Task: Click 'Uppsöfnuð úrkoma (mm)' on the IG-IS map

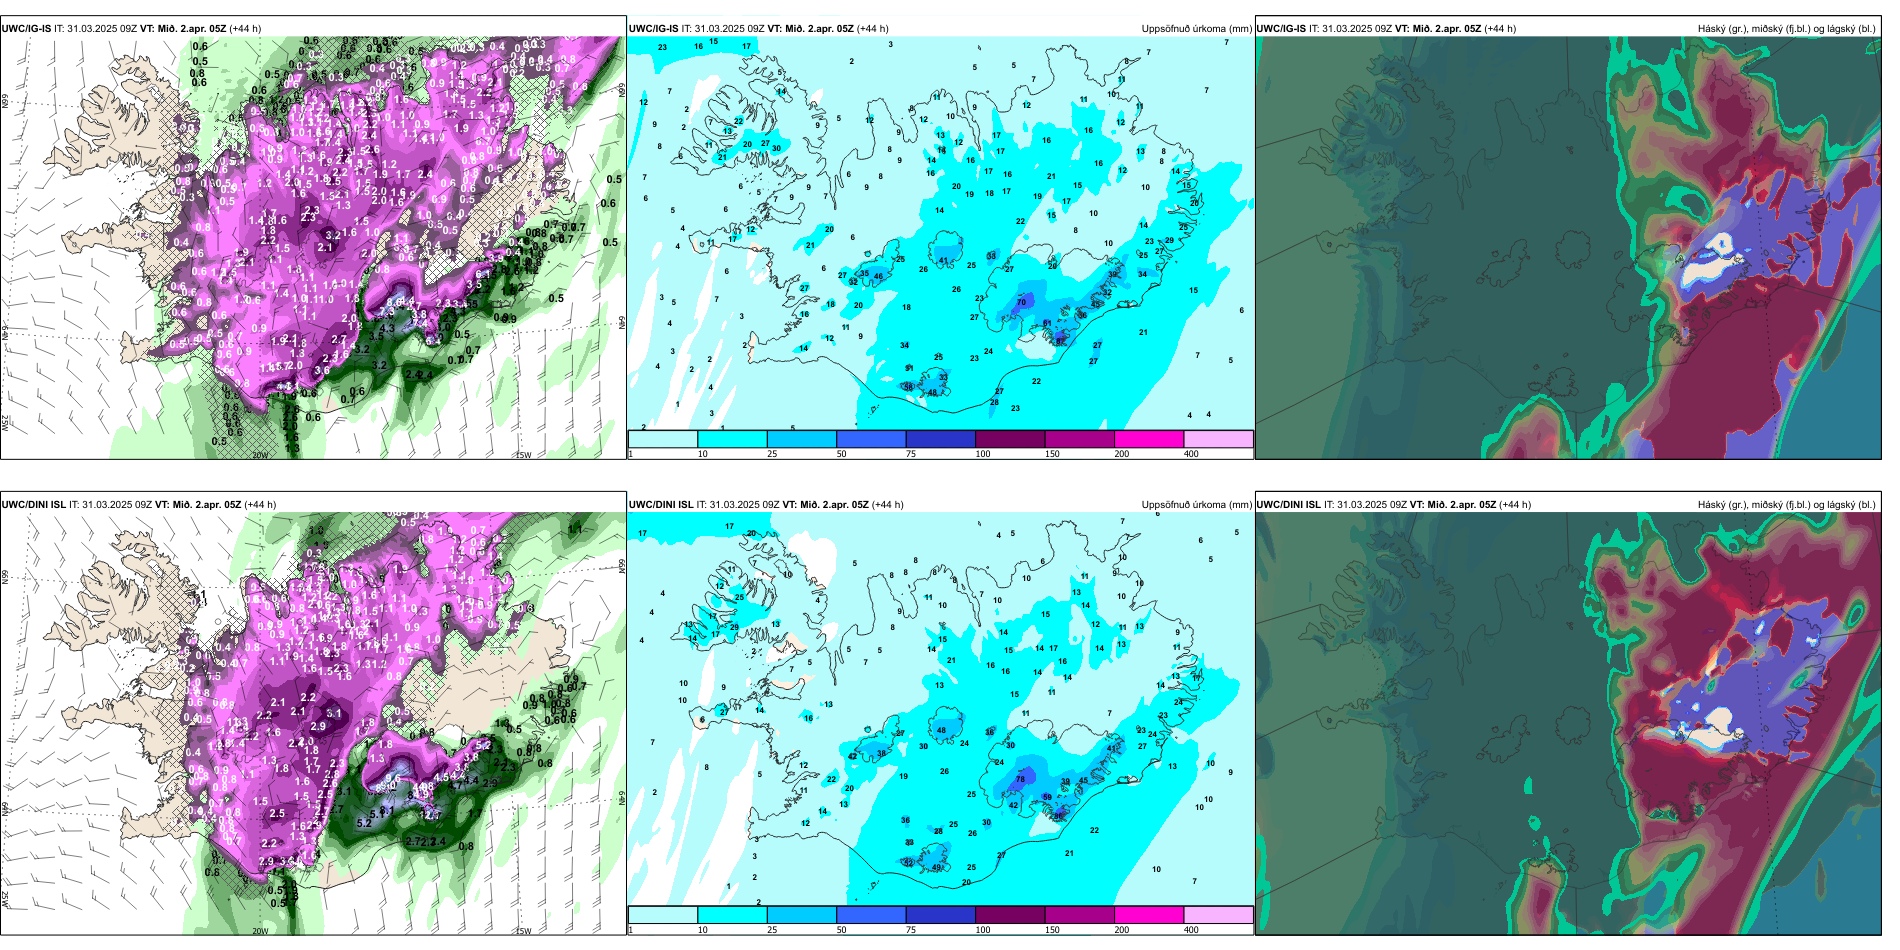Action: coord(1196,29)
